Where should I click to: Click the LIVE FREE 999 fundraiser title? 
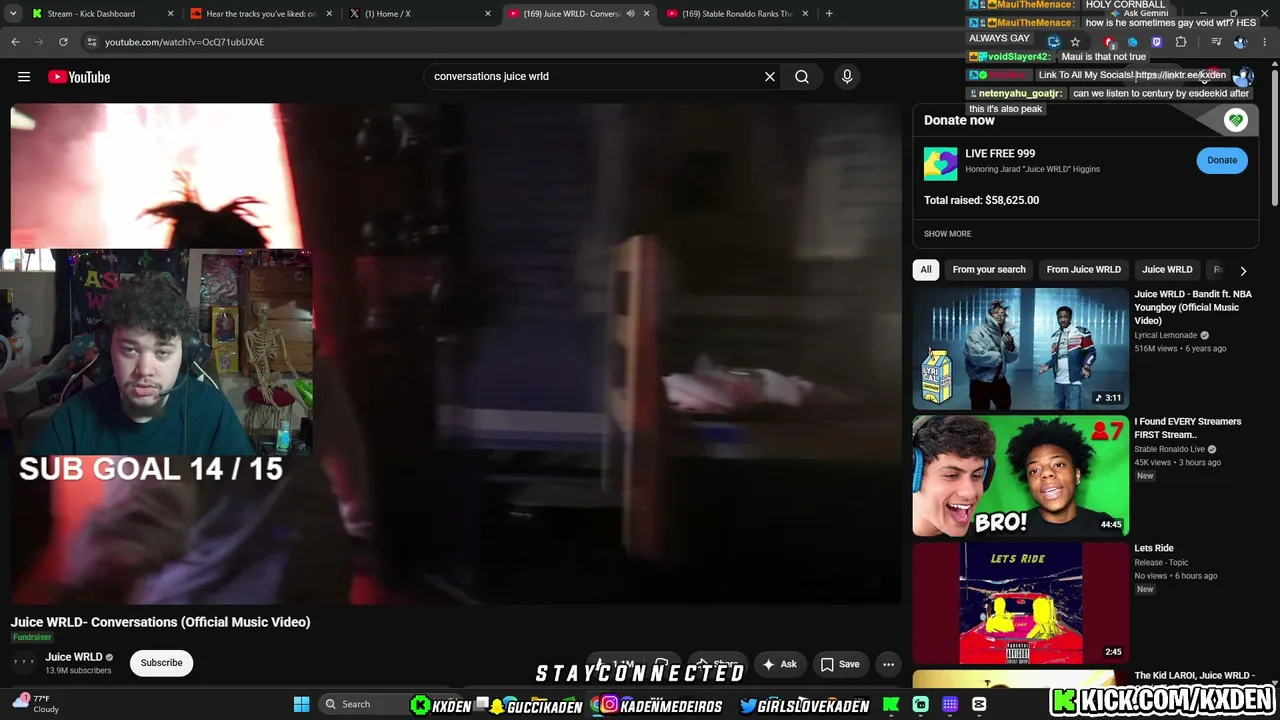click(x=1000, y=154)
